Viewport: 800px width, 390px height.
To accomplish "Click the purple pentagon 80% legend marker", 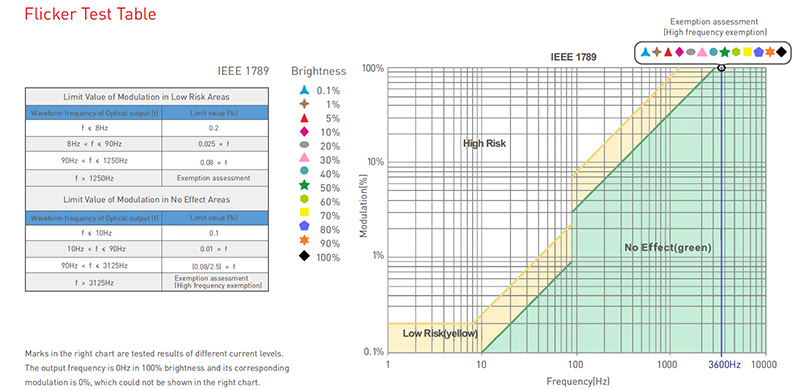I will tap(305, 228).
